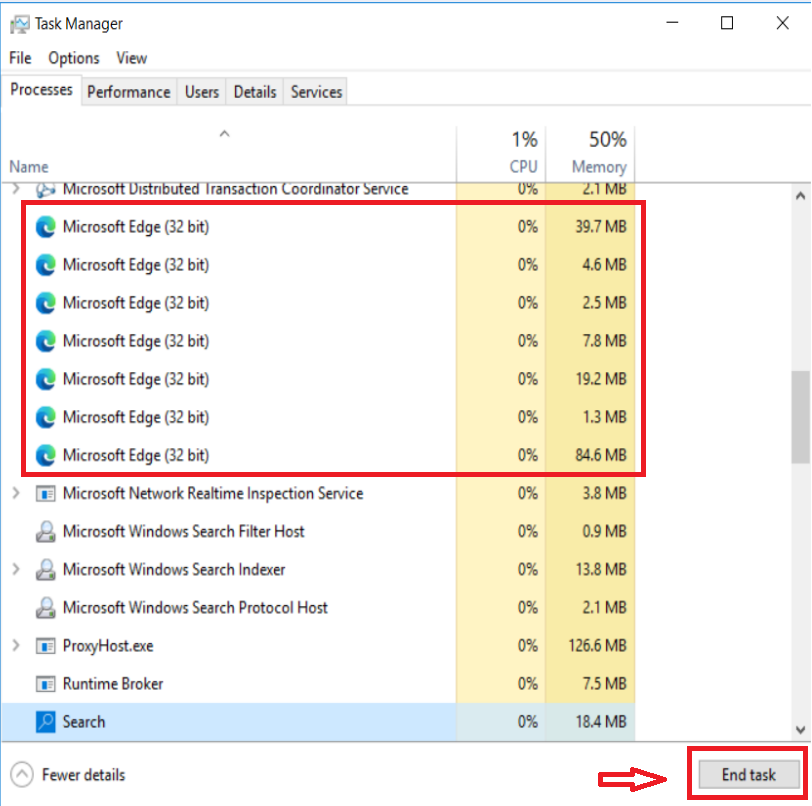Click the Edge icon on the 7.8 MB row

(46, 341)
